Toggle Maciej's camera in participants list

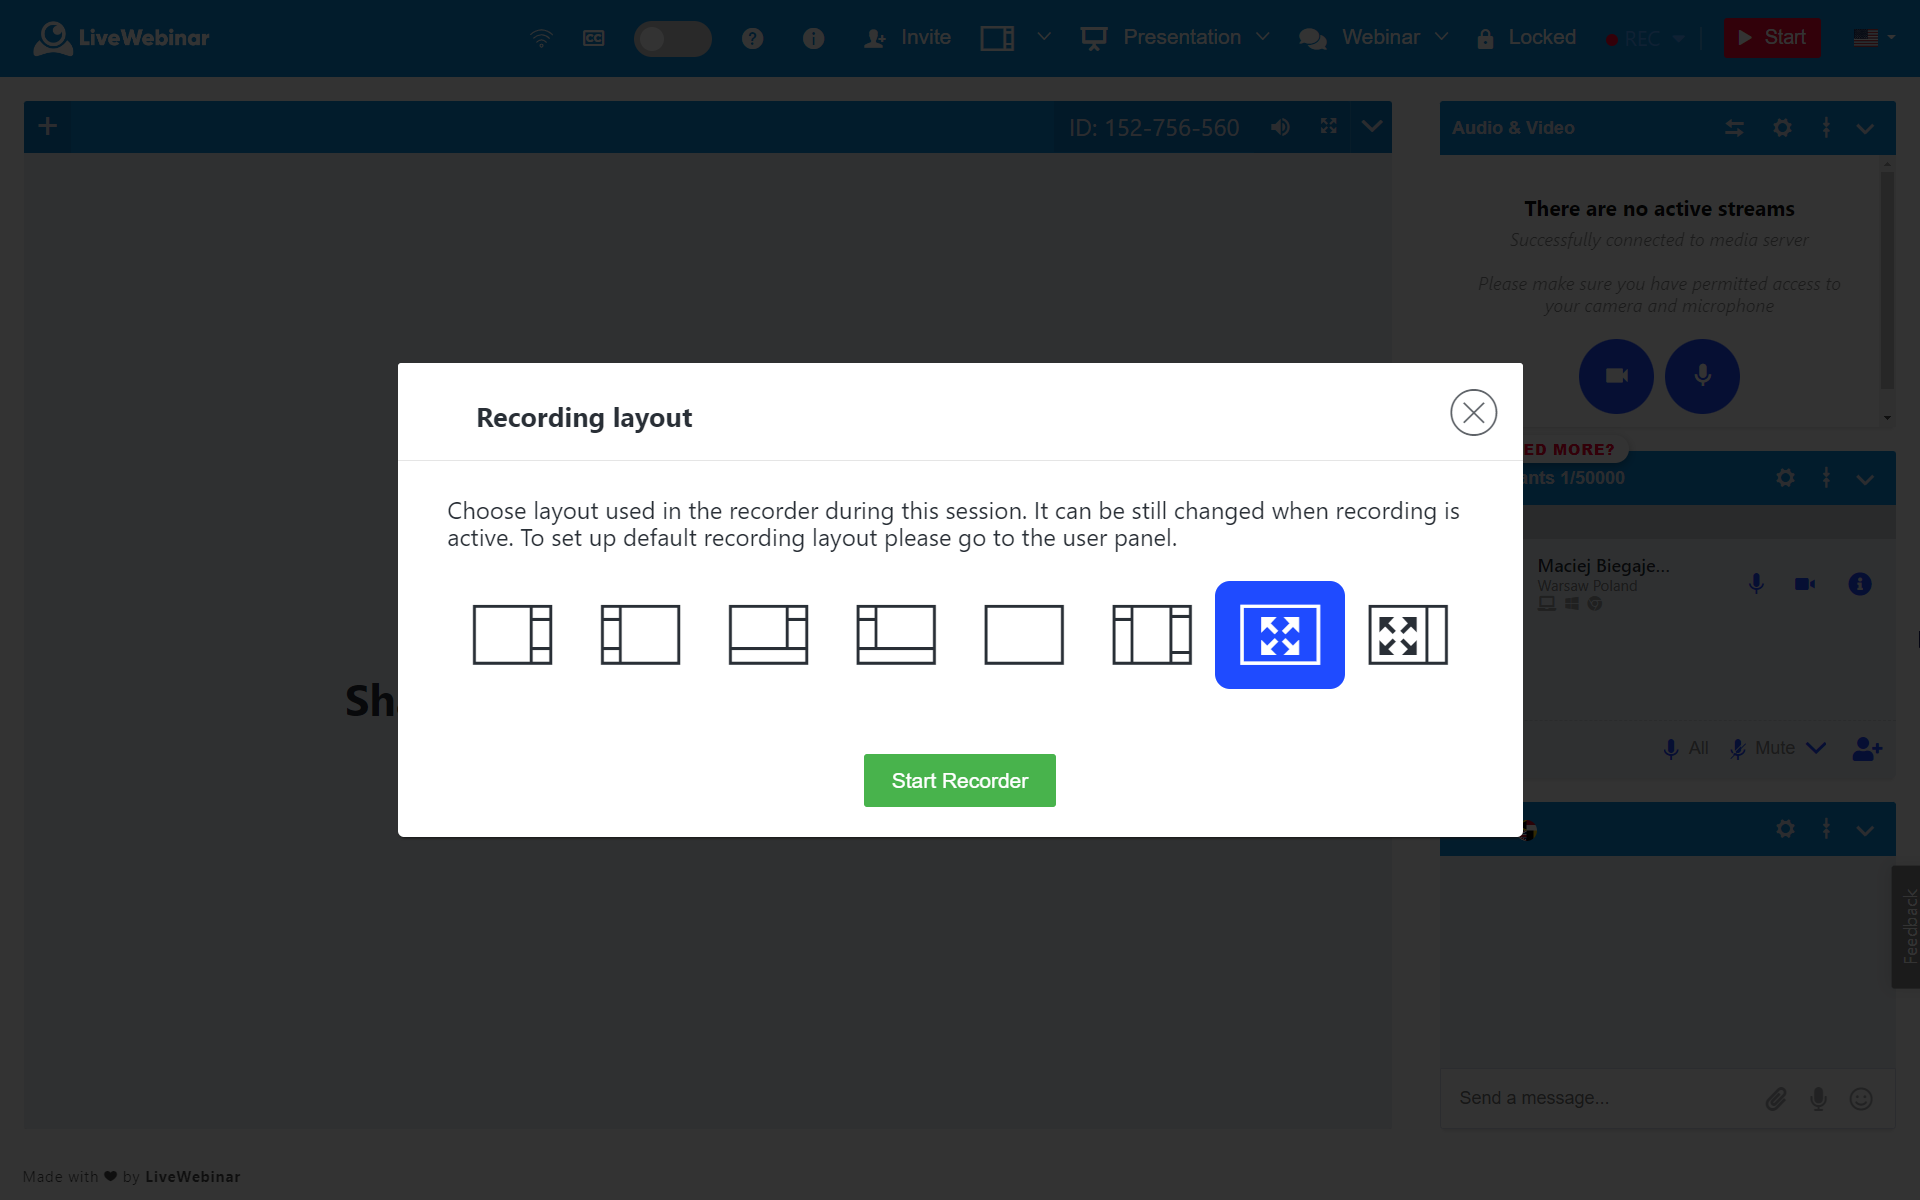[x=1804, y=584]
